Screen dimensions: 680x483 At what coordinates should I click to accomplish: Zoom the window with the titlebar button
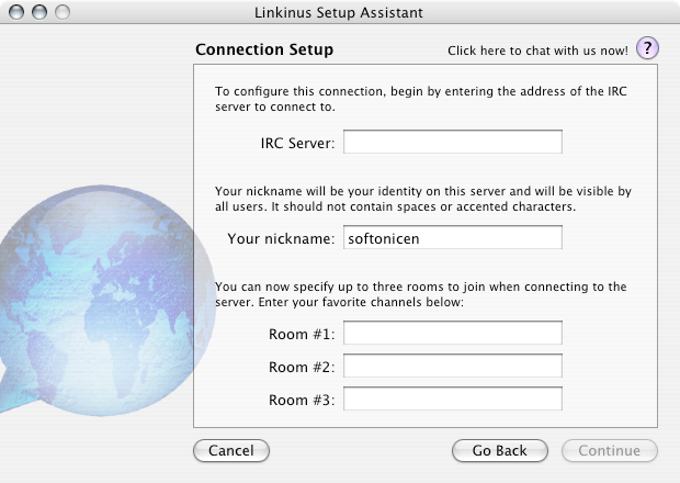tap(62, 13)
